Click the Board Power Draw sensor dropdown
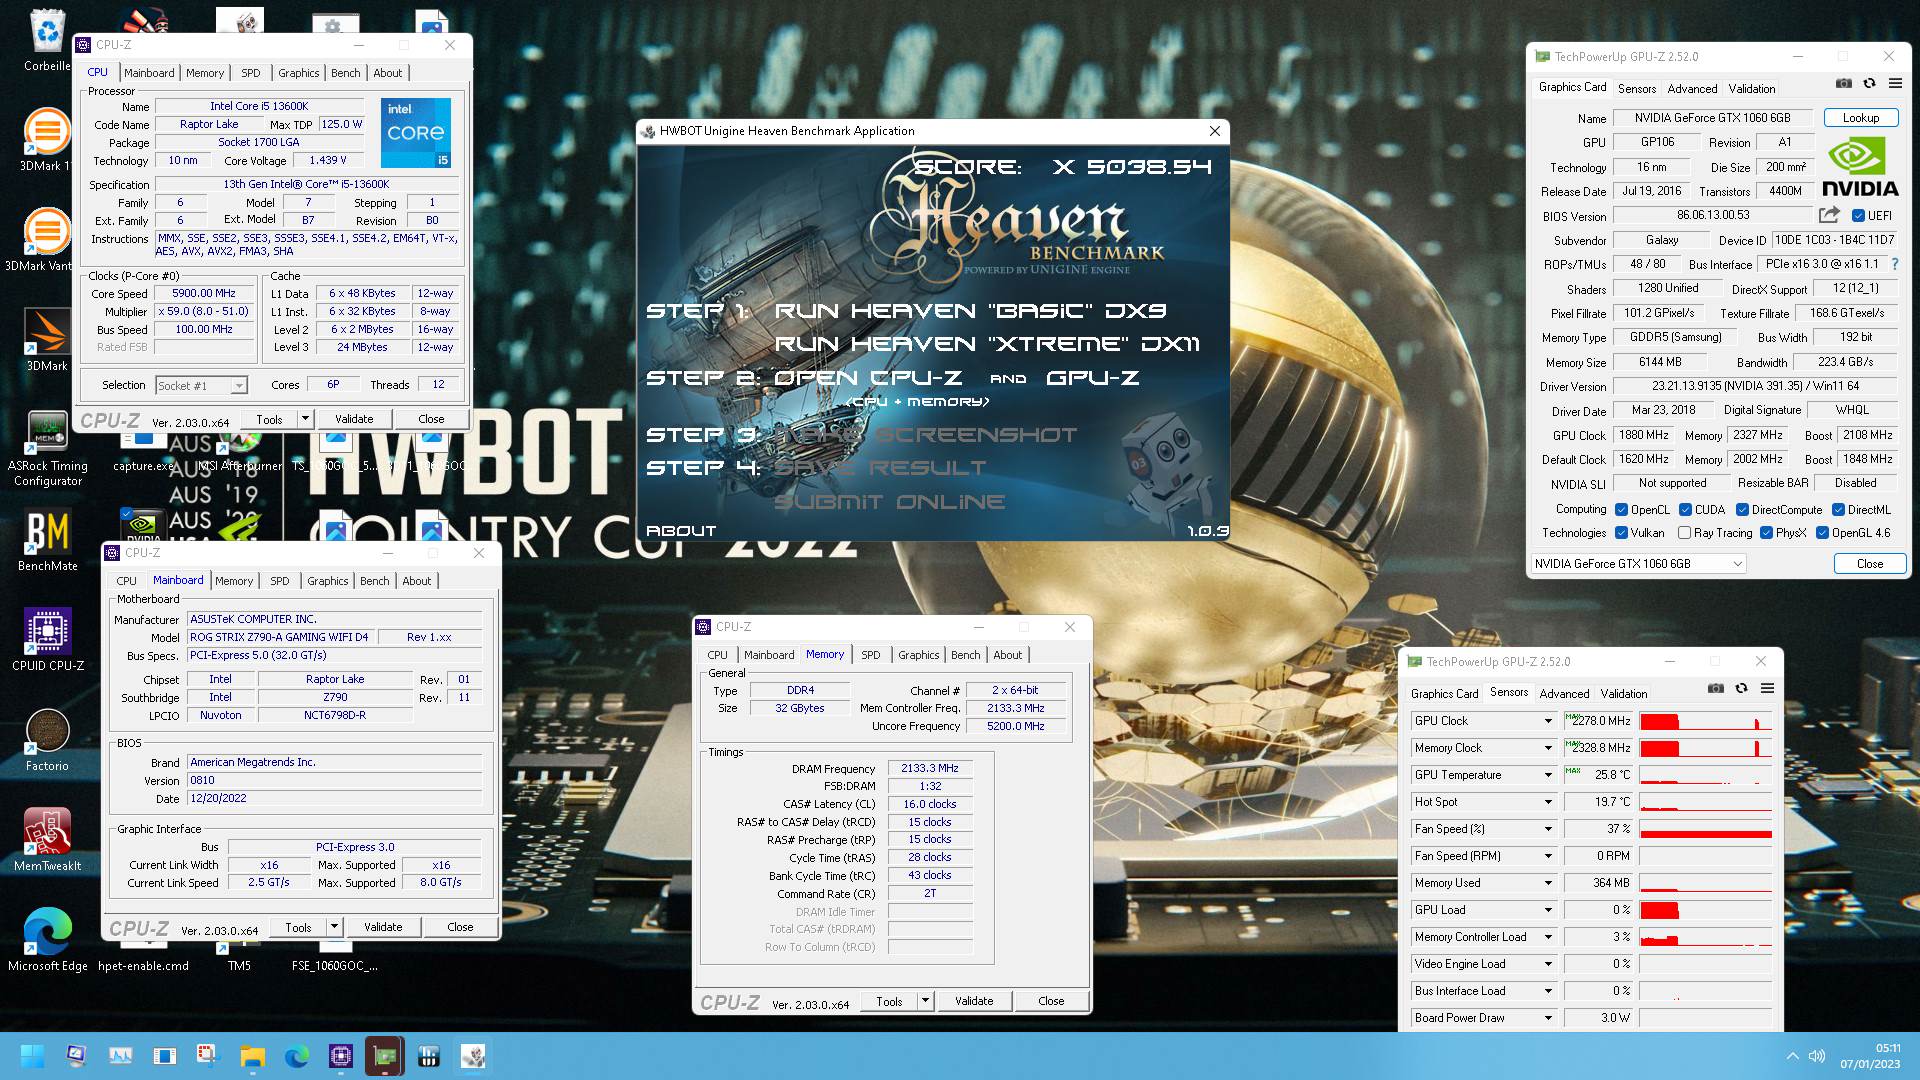This screenshot has height=1080, width=1920. [1548, 1018]
